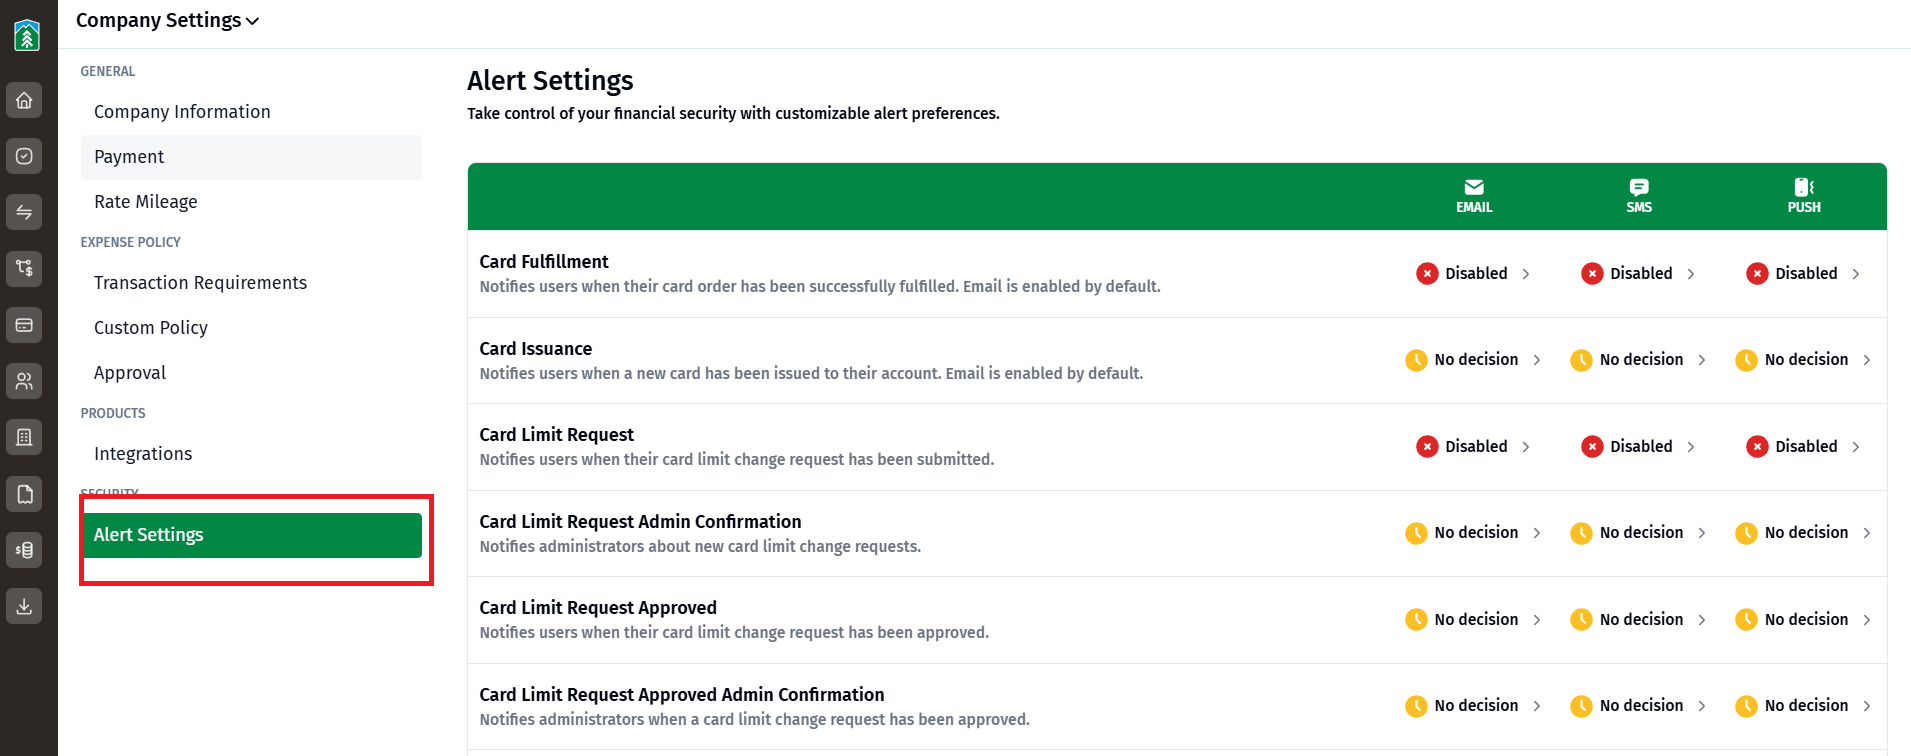Set Email for Card Limit Request Approved
This screenshot has height=756, width=1911.
pyautogui.click(x=1474, y=620)
